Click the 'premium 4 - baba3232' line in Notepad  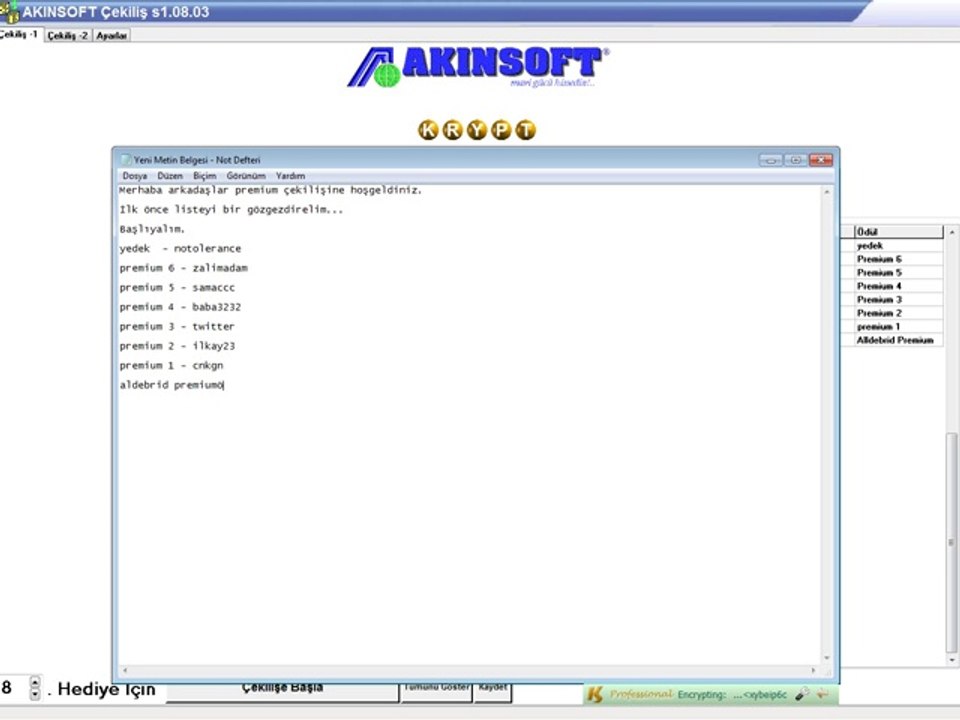click(x=180, y=307)
